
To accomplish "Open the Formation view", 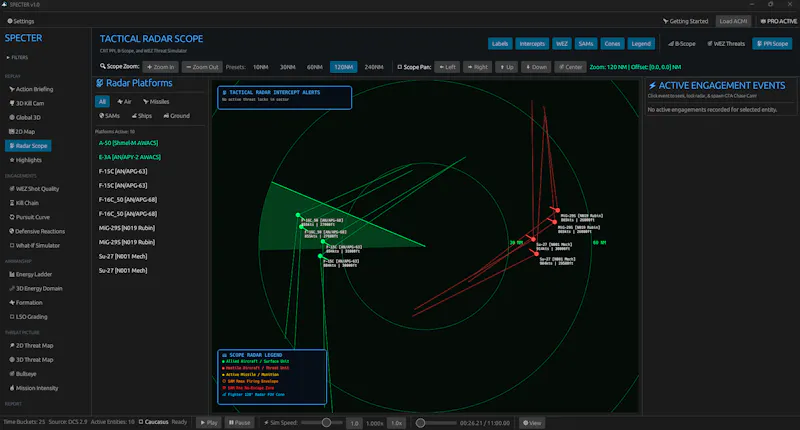I will 26,302.
